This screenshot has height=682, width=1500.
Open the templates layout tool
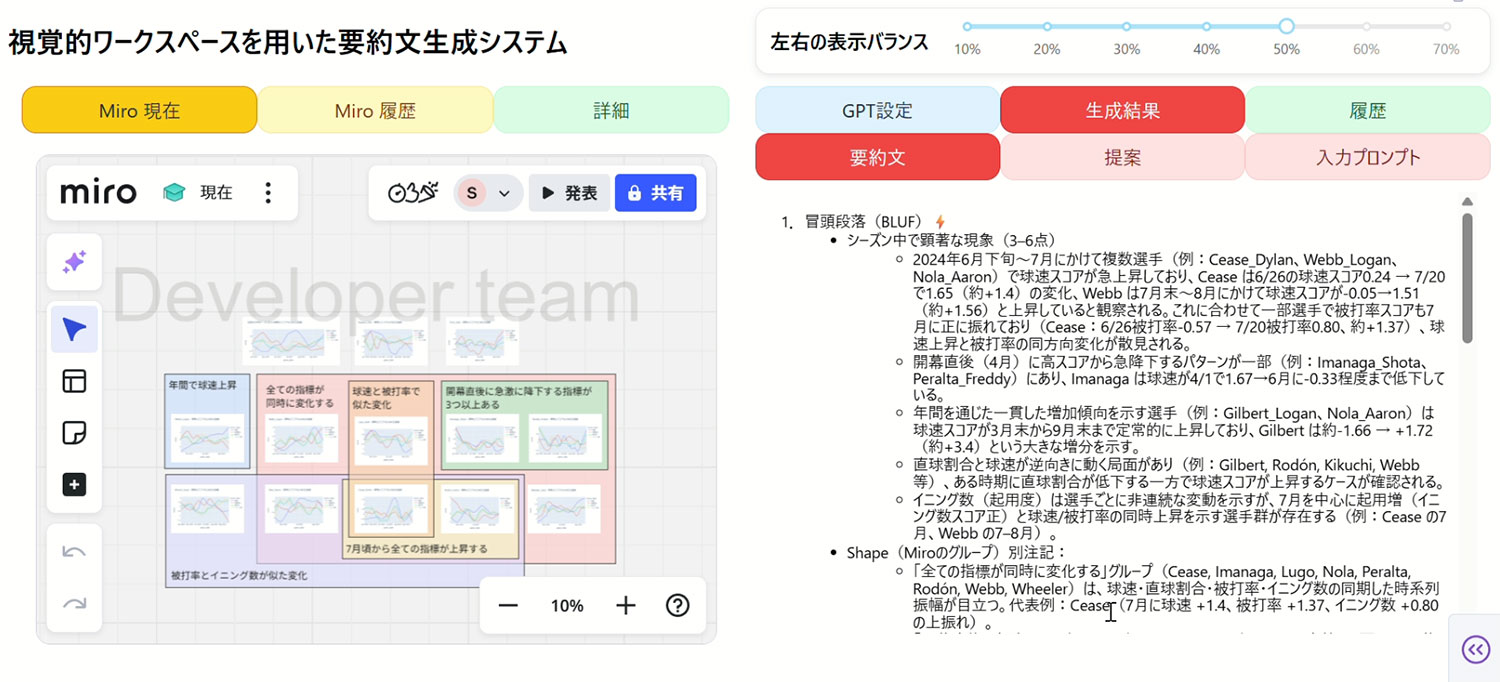(x=75, y=381)
